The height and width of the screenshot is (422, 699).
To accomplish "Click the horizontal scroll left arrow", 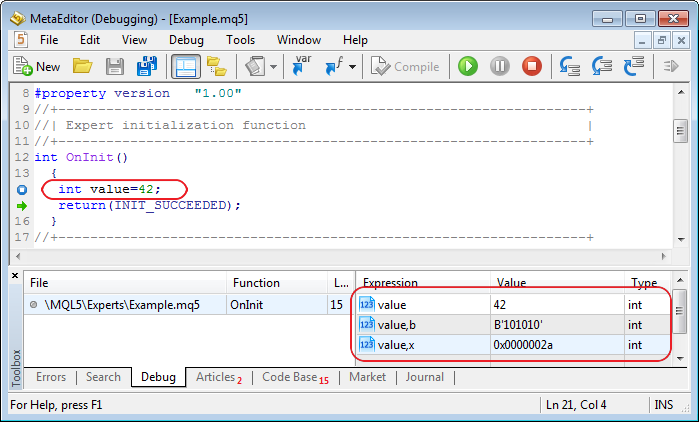I will point(18,256).
